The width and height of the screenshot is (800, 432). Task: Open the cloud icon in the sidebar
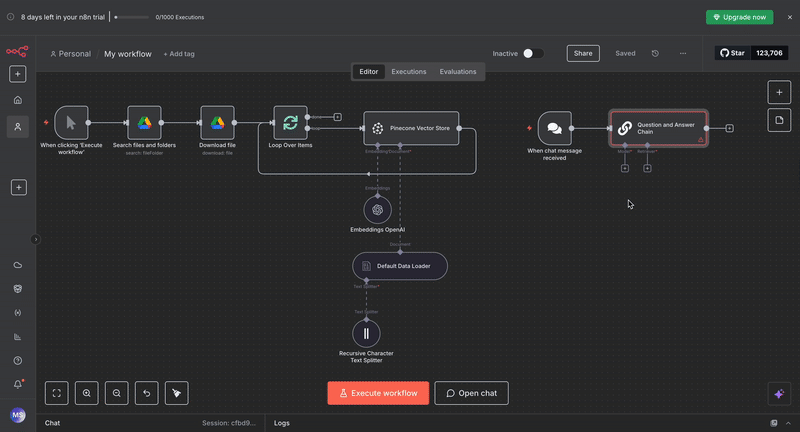[18, 265]
